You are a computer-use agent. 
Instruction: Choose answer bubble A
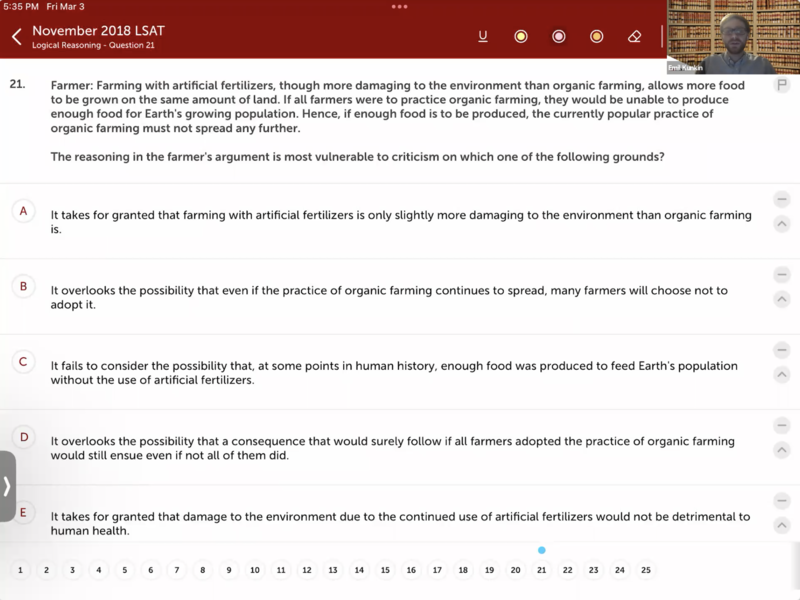23,211
